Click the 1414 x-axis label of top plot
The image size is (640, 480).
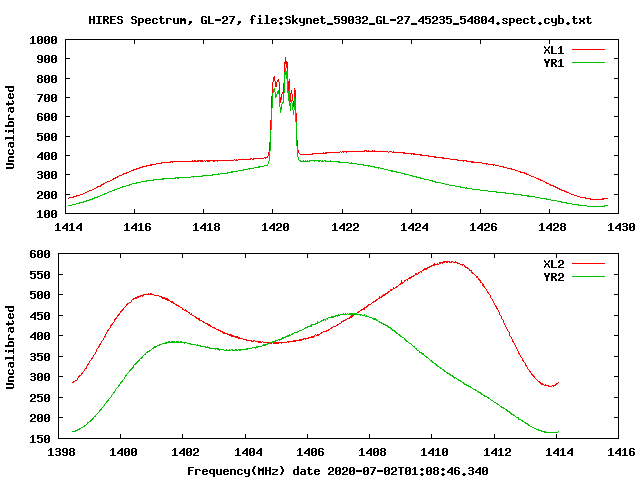tap(68, 227)
